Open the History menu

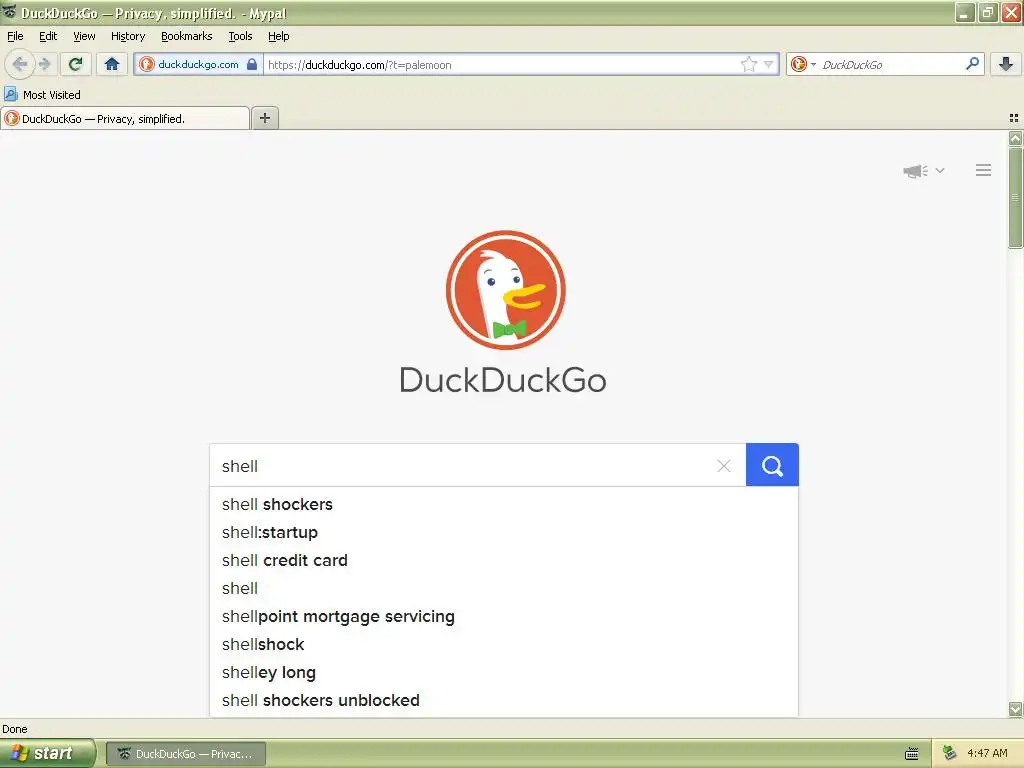click(x=127, y=36)
